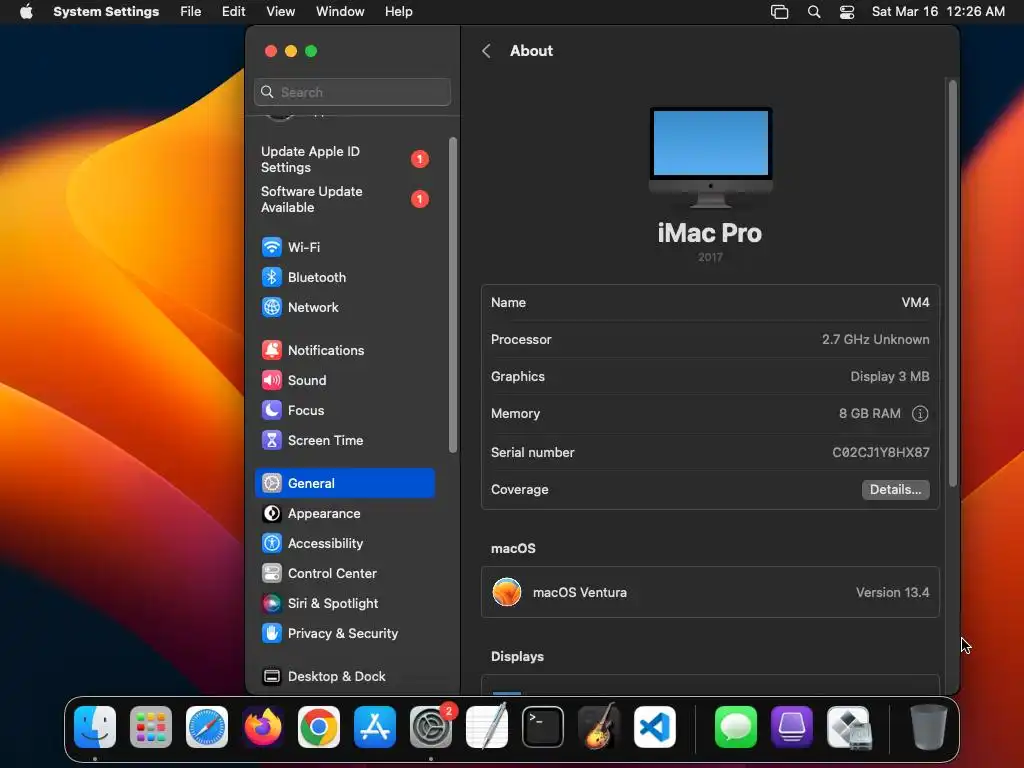Open the Help menu
This screenshot has width=1024, height=768.
[398, 12]
